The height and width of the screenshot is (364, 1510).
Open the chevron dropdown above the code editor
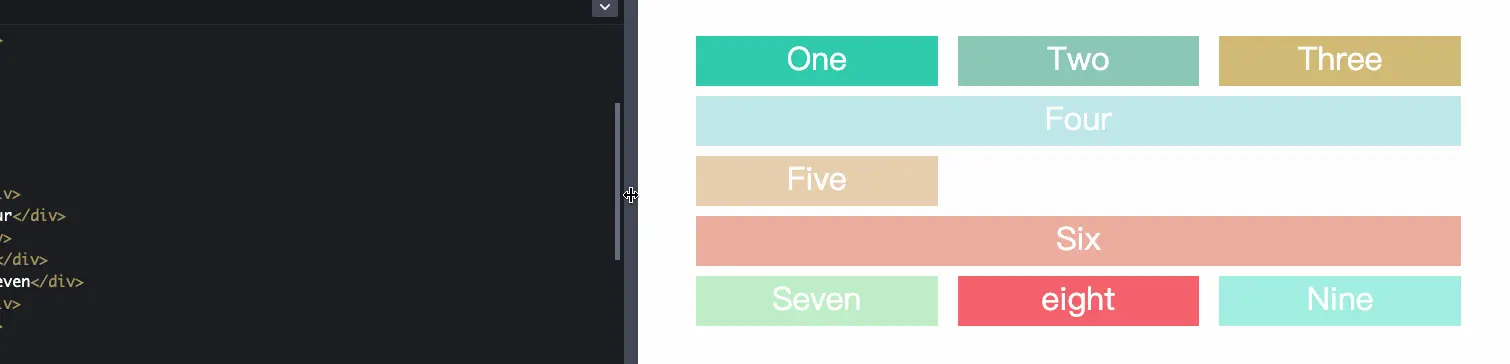(x=604, y=8)
